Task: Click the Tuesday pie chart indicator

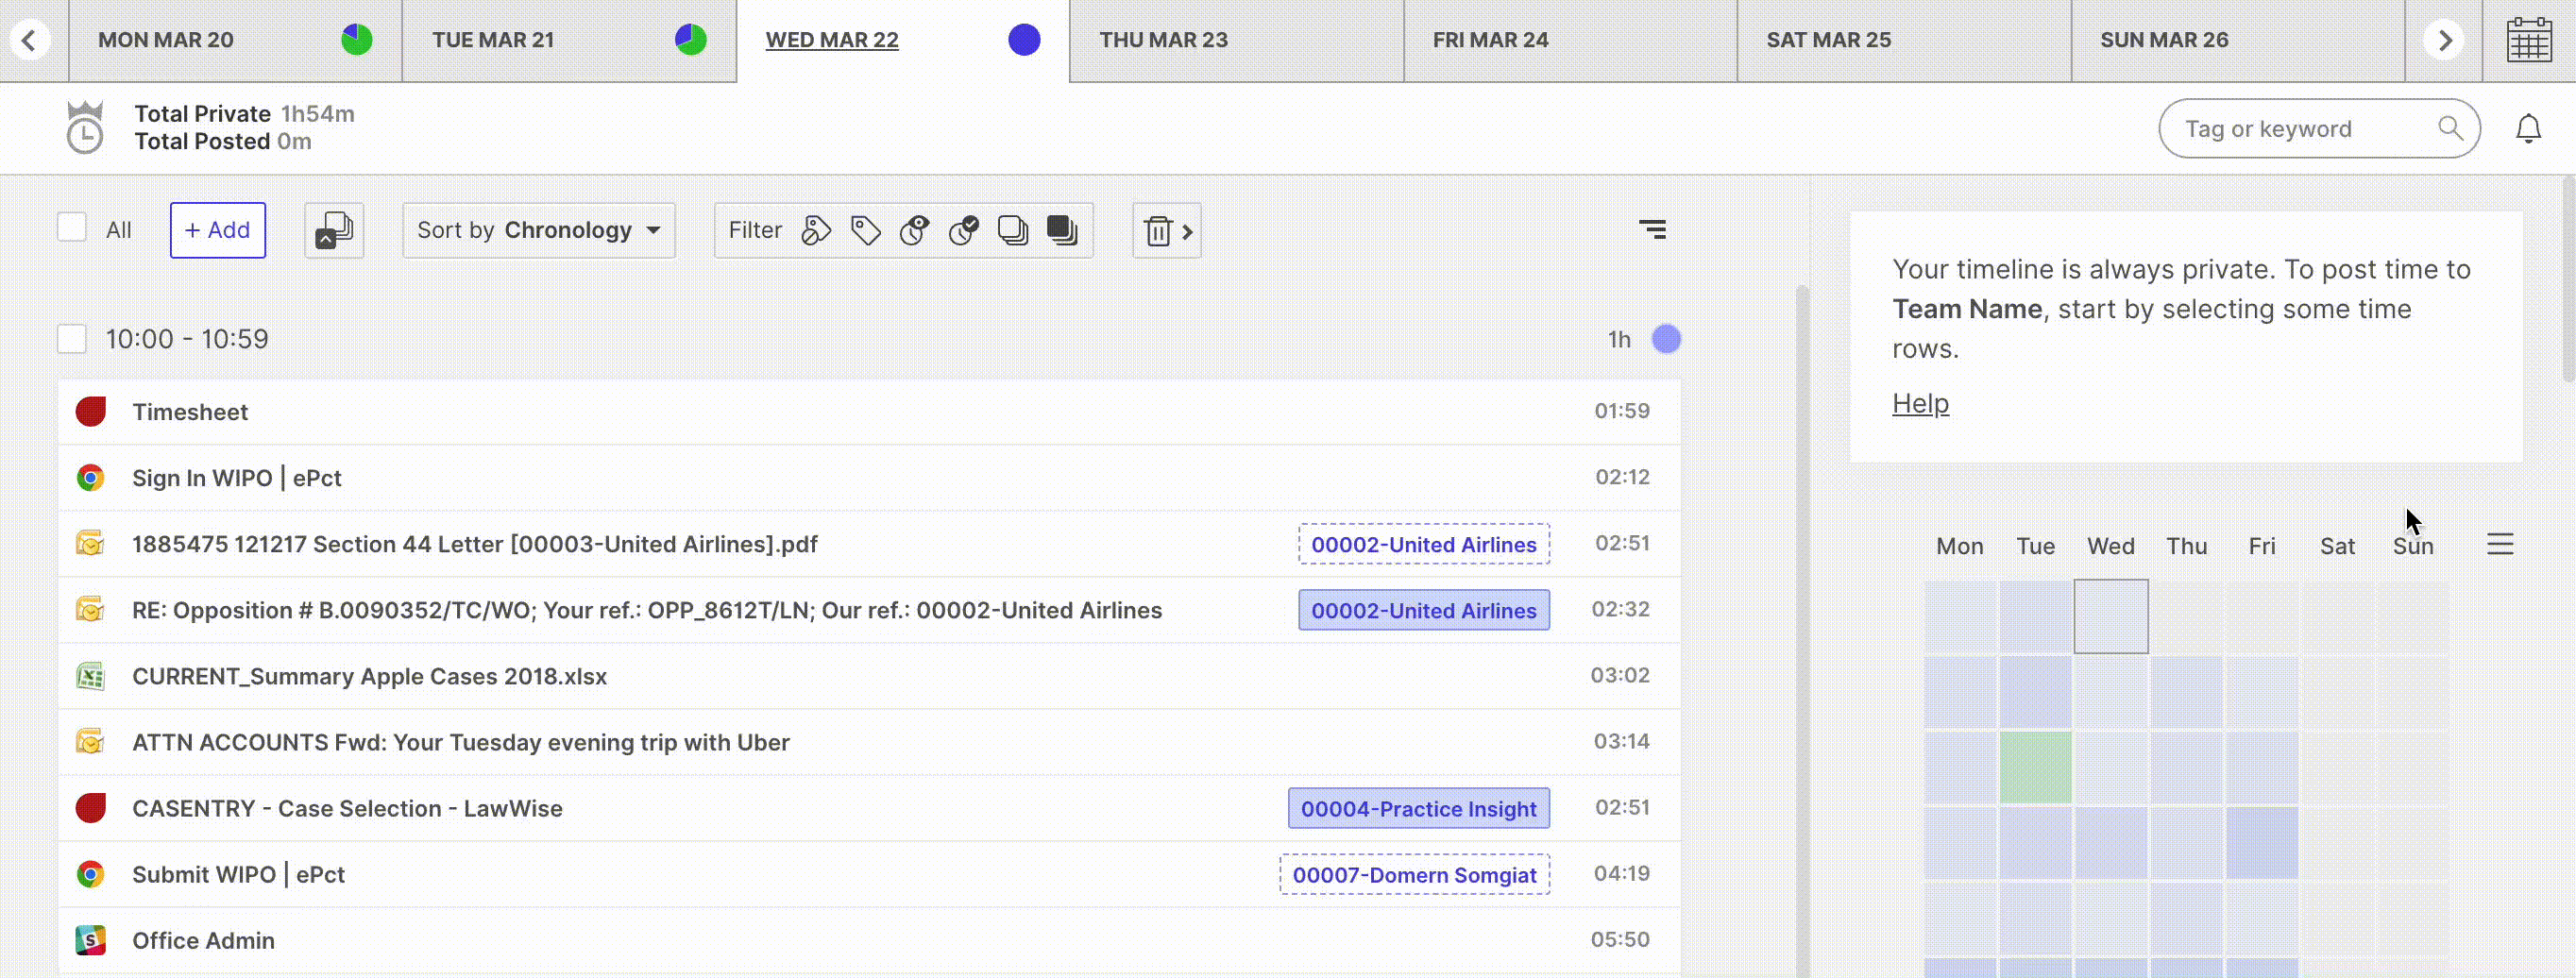Action: pos(691,40)
